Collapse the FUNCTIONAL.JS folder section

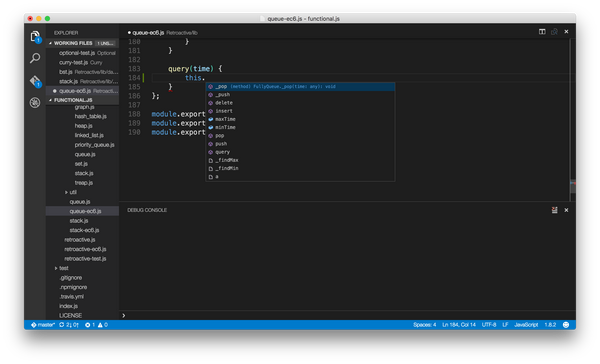click(x=82, y=100)
